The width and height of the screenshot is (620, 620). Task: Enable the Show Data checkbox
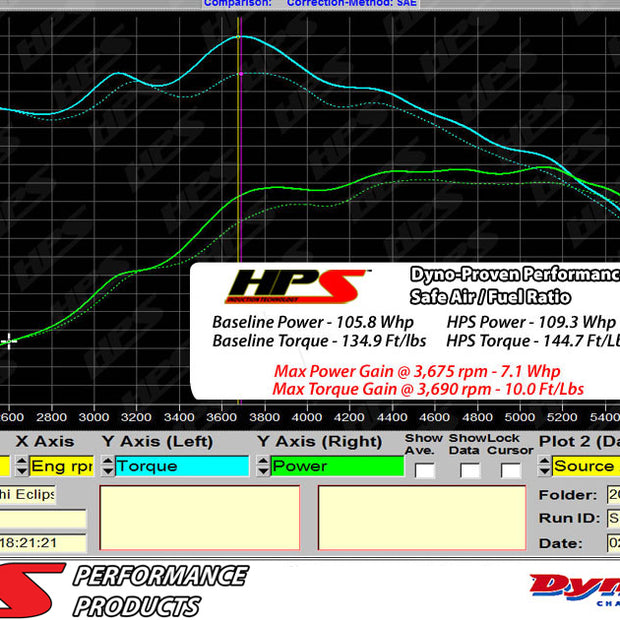pyautogui.click(x=470, y=471)
